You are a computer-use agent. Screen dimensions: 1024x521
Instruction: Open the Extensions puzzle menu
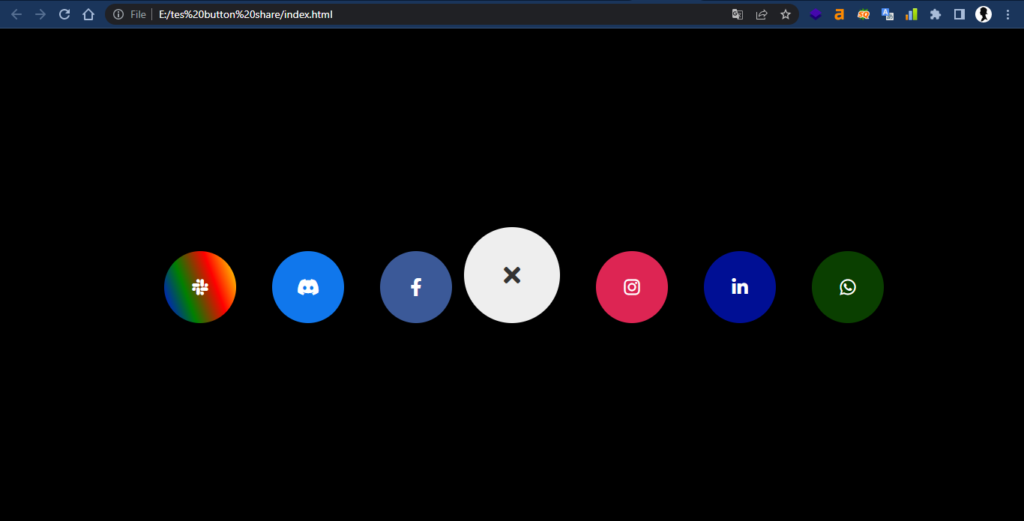[935, 14]
